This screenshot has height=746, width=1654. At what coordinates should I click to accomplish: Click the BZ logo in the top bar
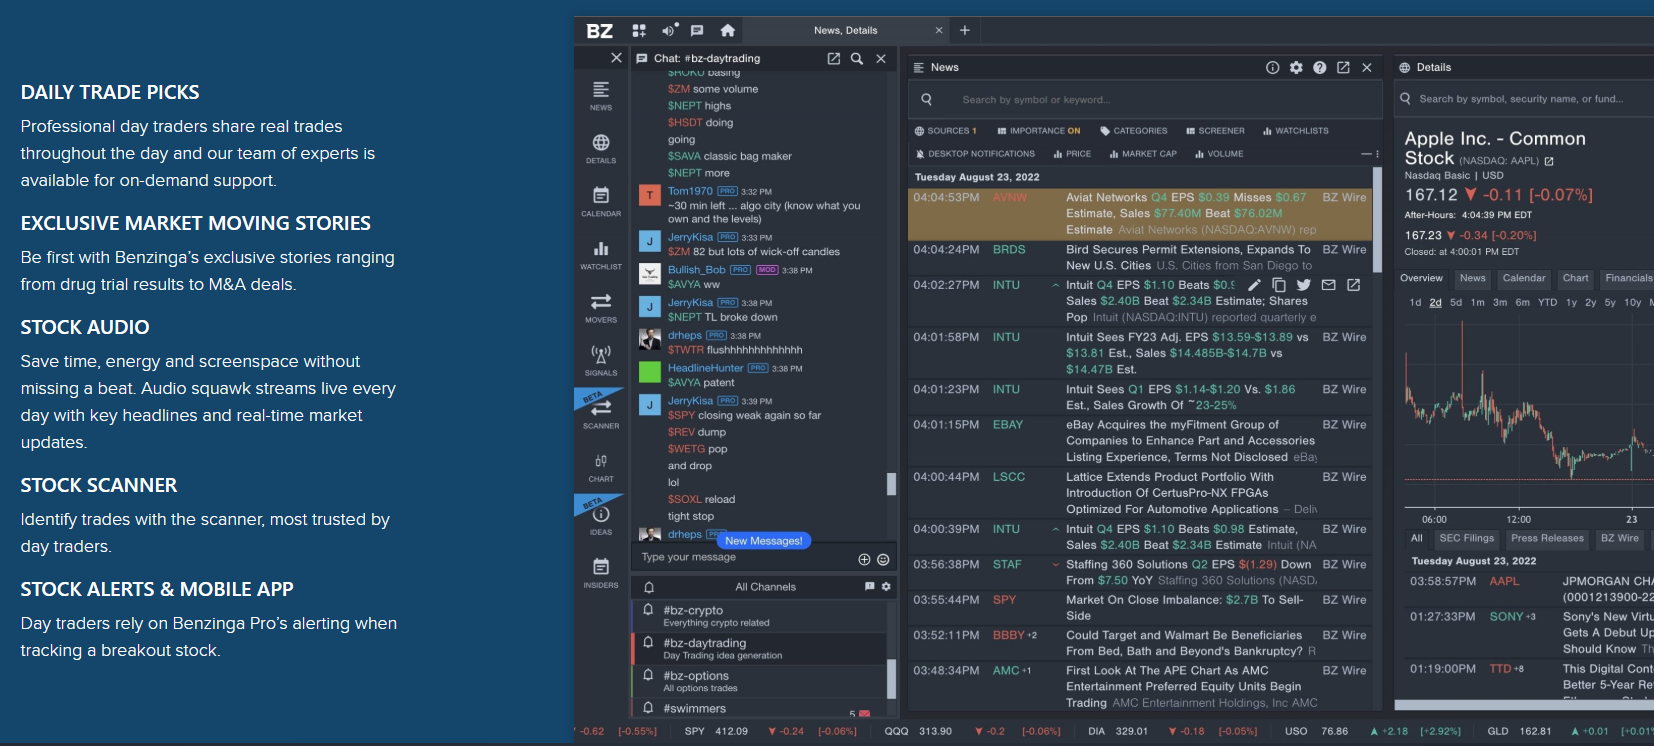coord(599,31)
